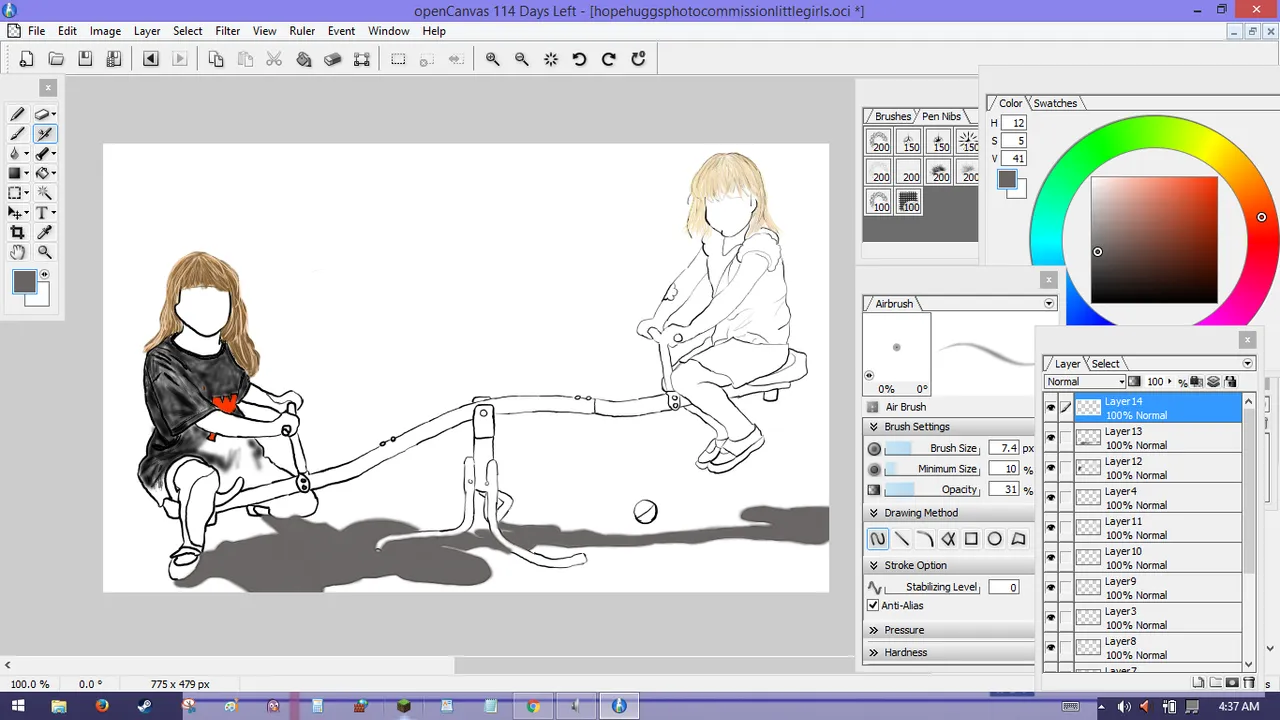Hide Layer9 using its eye icon
Image resolution: width=1280 pixels, height=720 pixels.
pyautogui.click(x=1050, y=588)
